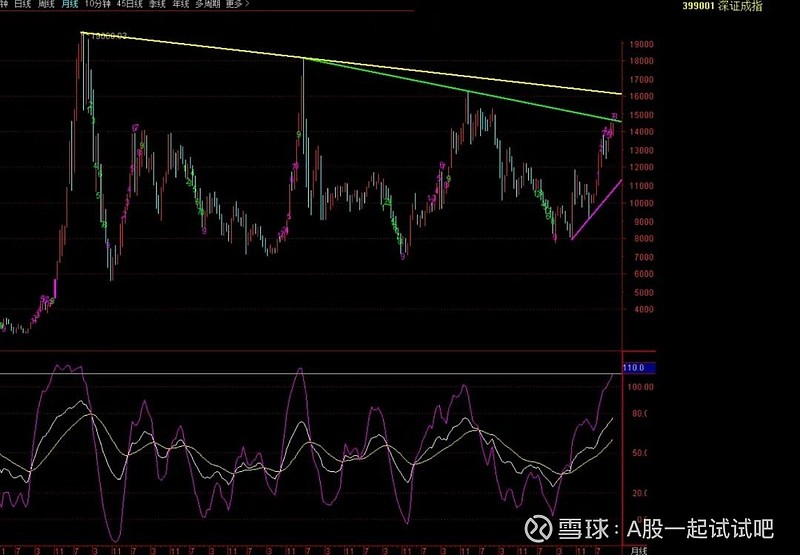This screenshot has width=800, height=555.
Task: Select the 月线 monthly period tab
Action: 69,4
